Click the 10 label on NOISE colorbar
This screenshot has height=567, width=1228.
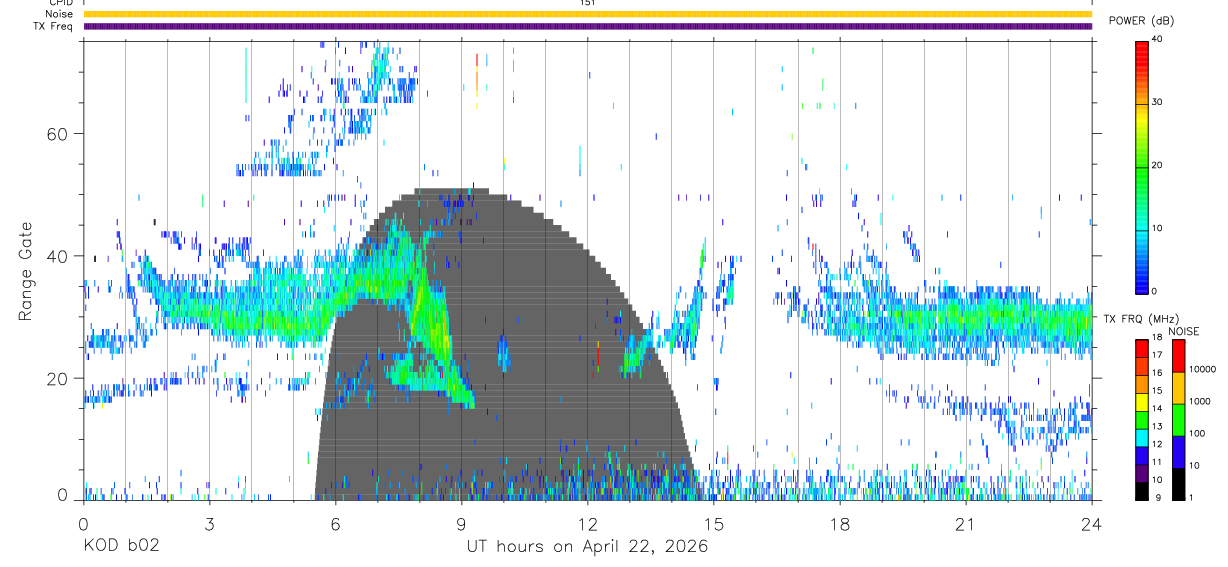[1195, 466]
